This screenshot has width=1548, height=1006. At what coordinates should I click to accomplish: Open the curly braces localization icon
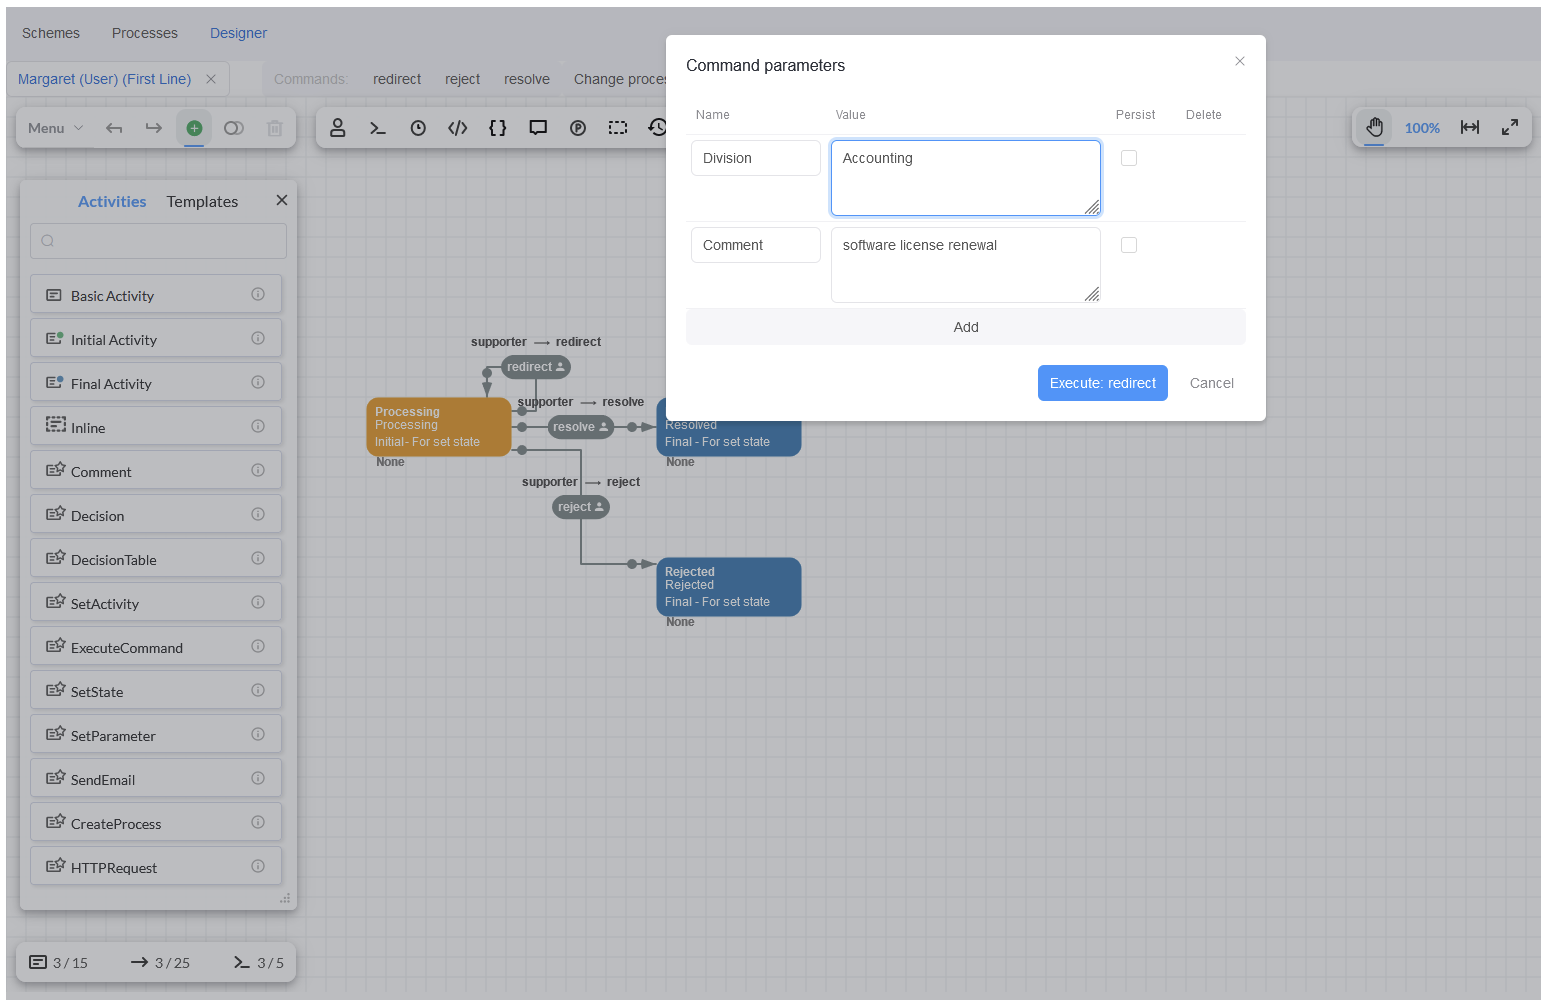pos(498,128)
